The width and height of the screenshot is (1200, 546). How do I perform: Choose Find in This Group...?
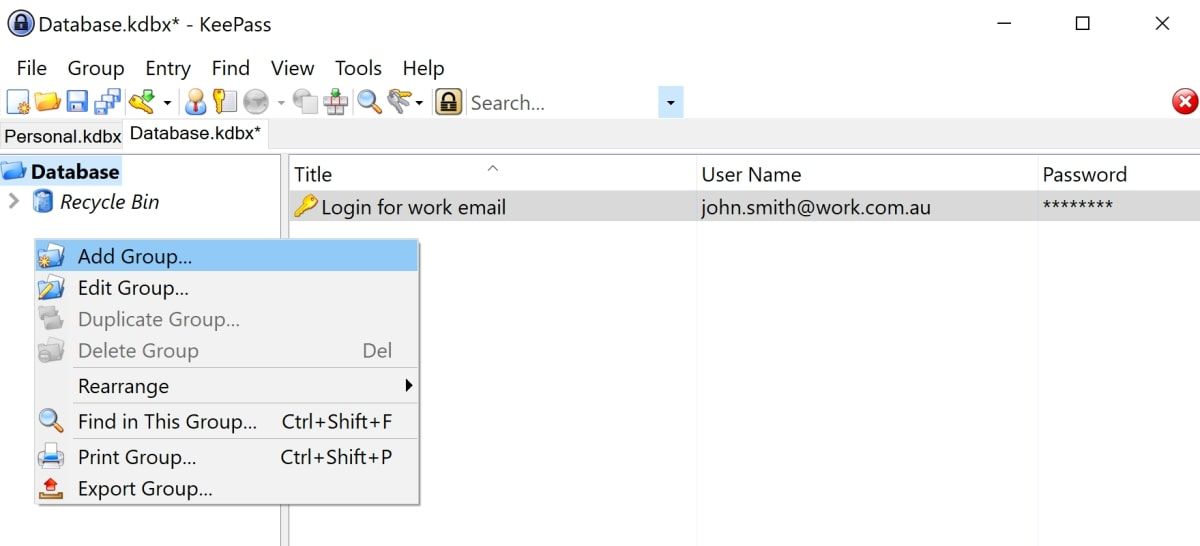[227, 422]
